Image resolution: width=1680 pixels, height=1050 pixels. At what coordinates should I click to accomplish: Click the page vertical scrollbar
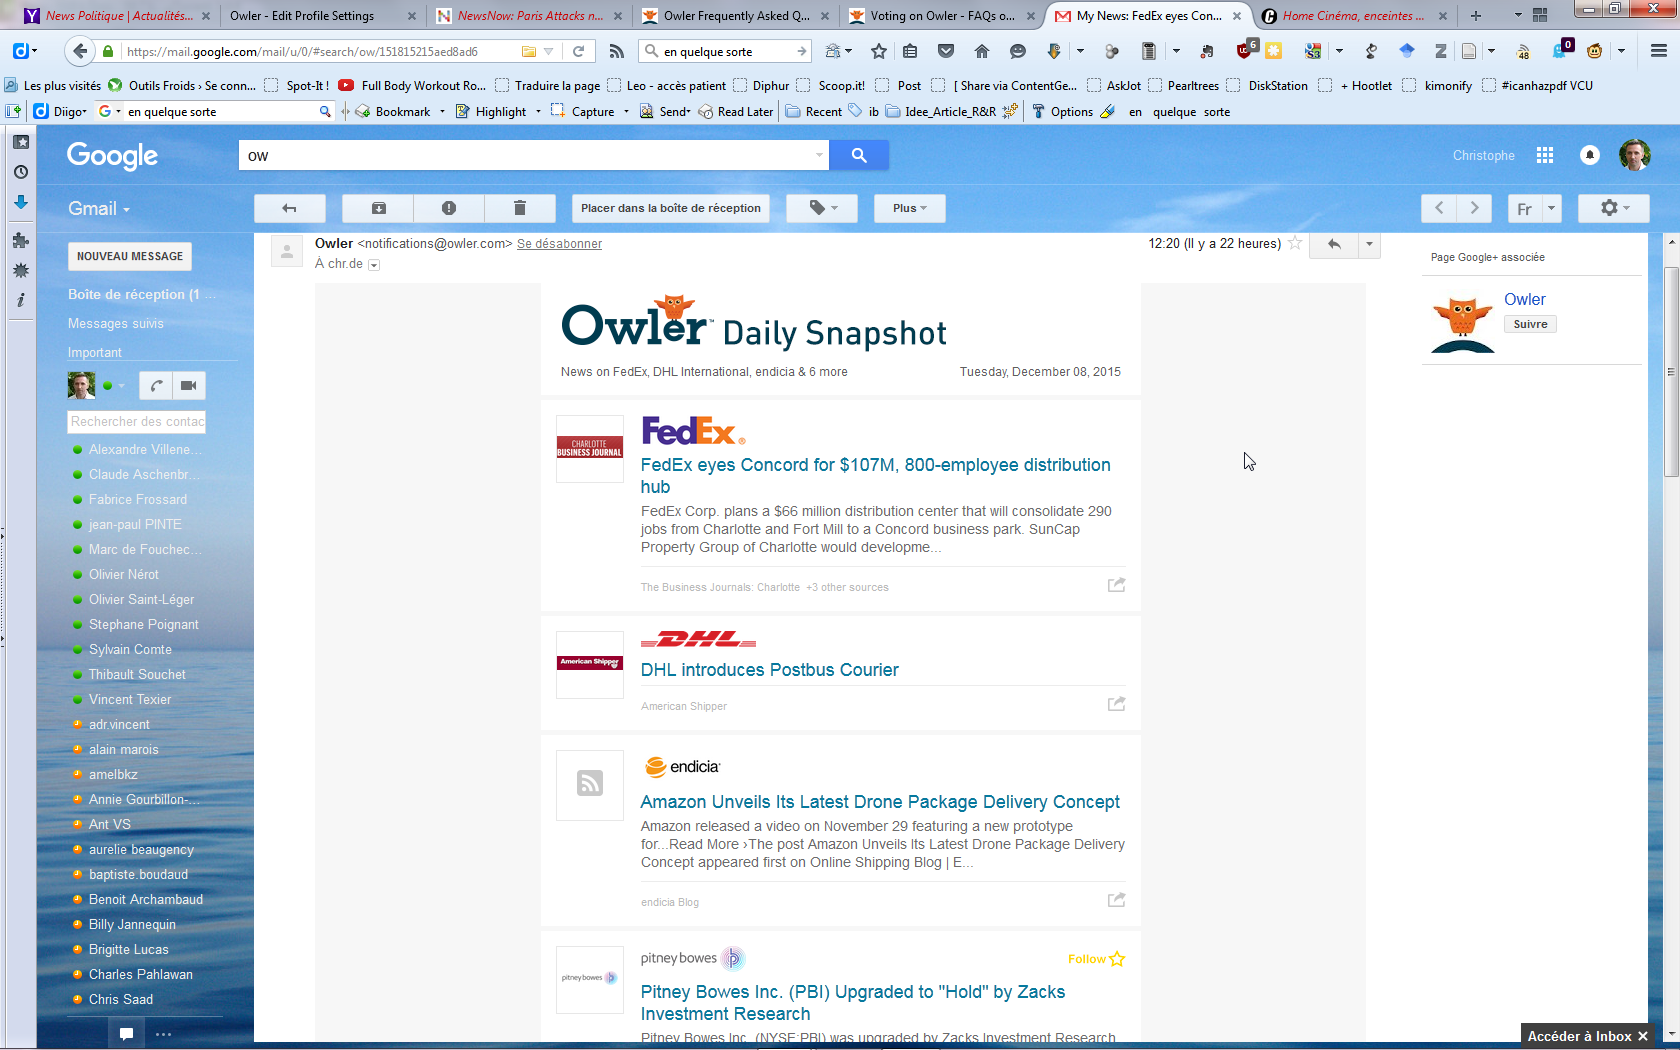(1671, 370)
